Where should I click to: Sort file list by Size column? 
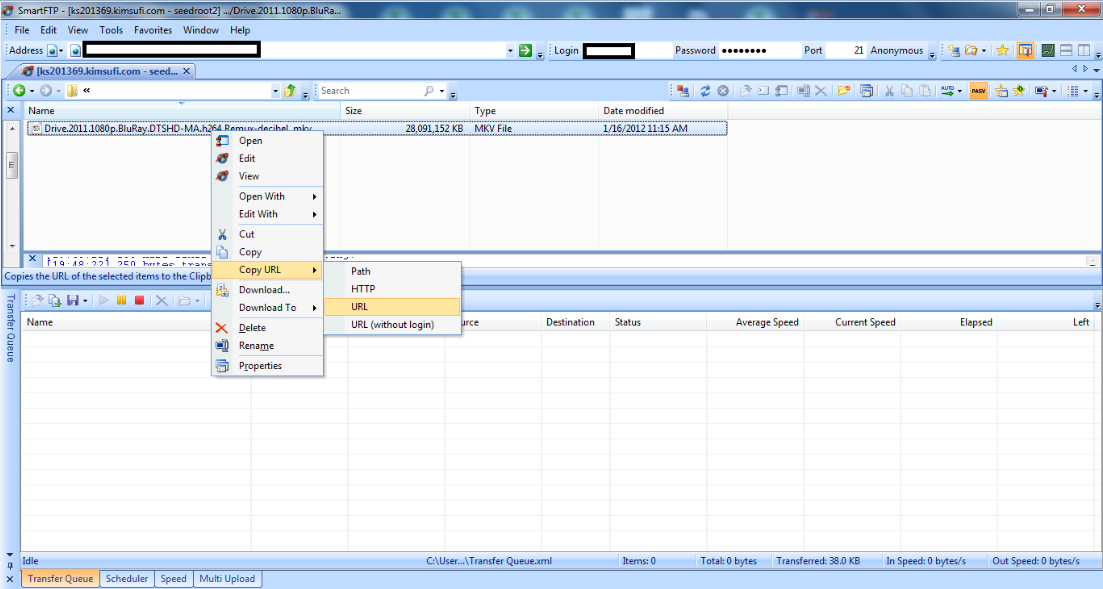point(404,110)
